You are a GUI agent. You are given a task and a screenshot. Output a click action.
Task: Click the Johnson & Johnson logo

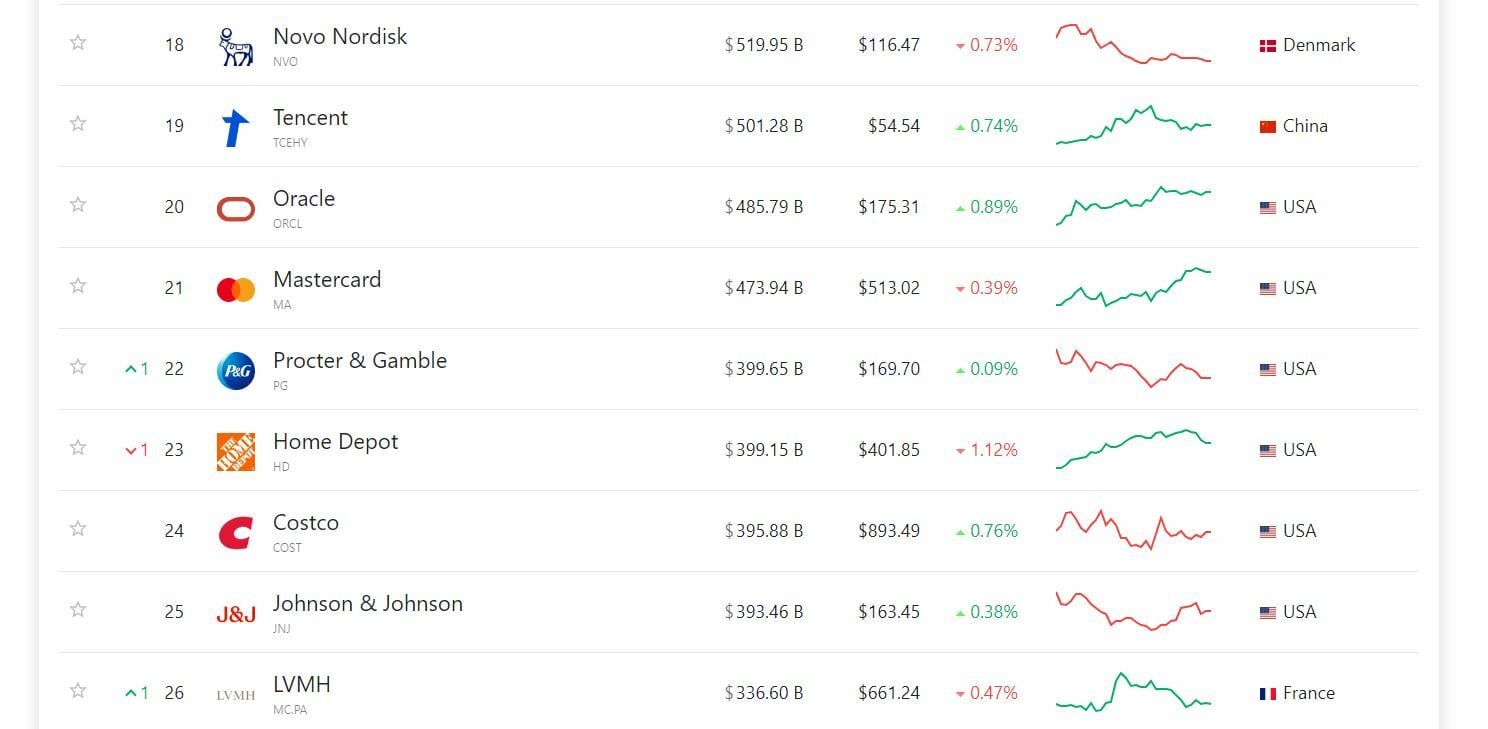(236, 613)
